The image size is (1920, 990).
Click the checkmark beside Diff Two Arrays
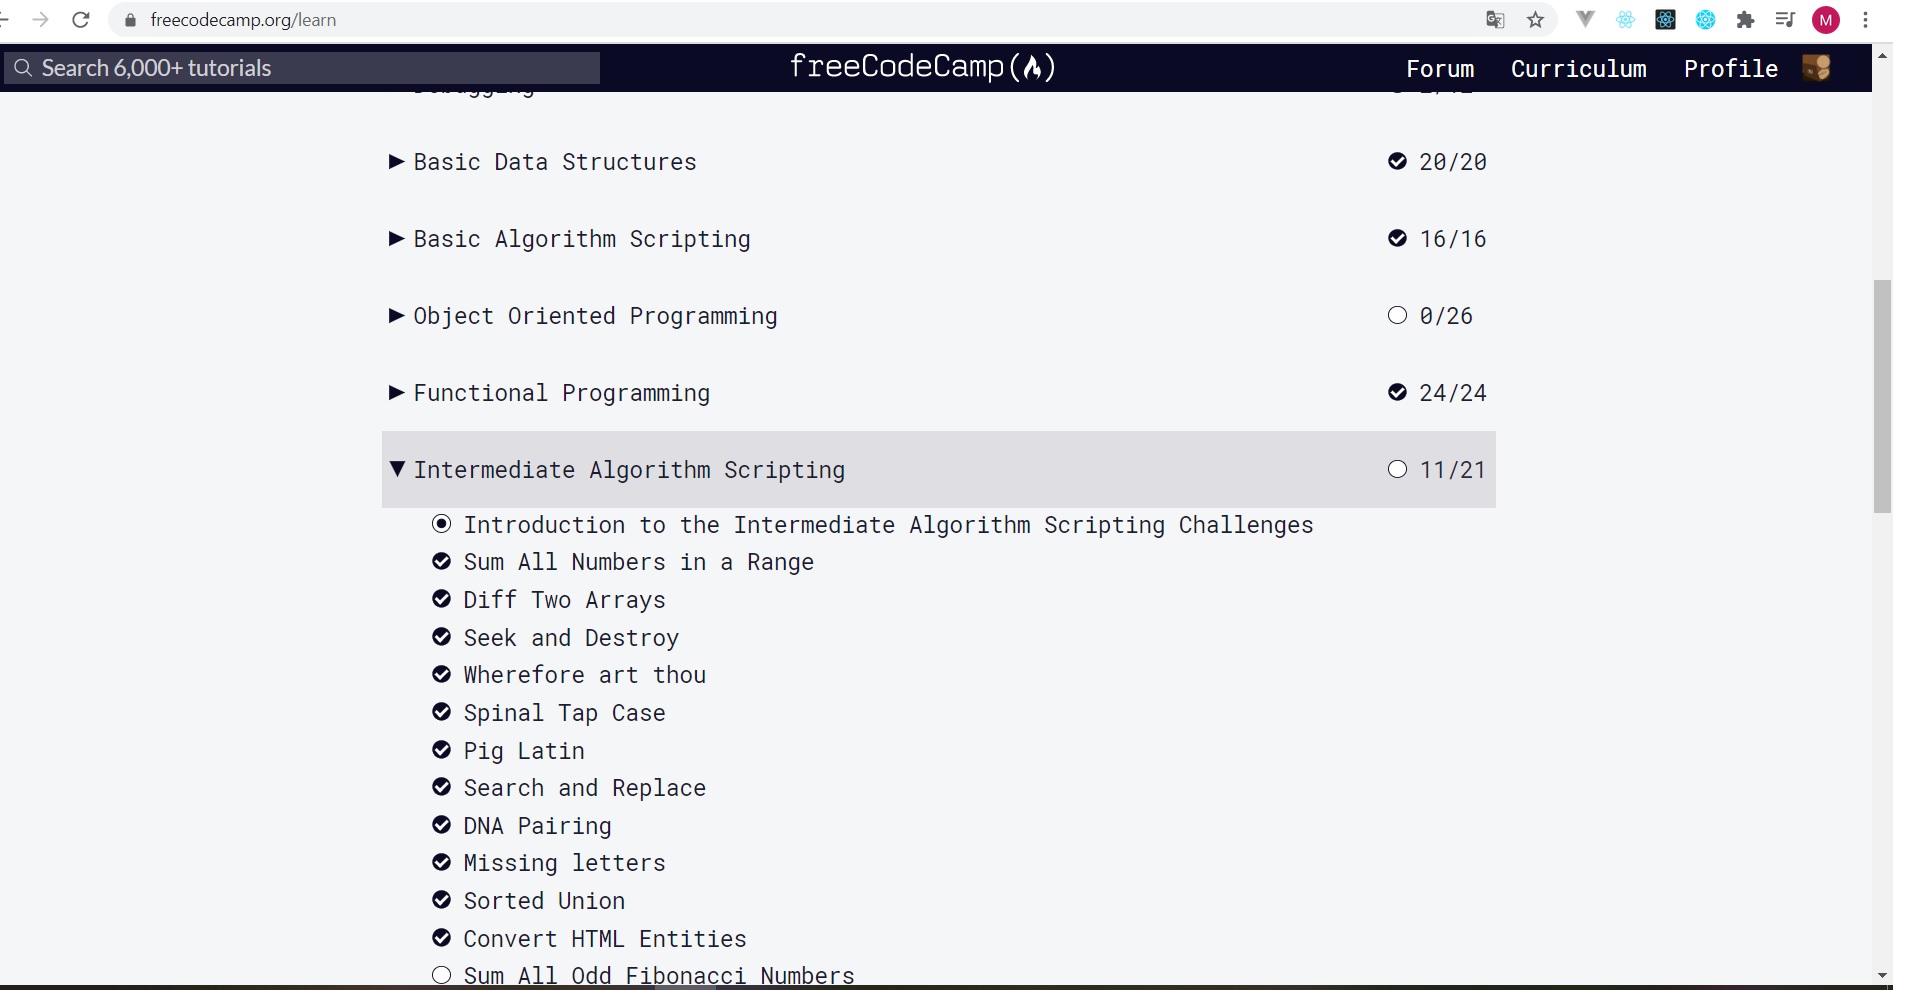point(441,599)
